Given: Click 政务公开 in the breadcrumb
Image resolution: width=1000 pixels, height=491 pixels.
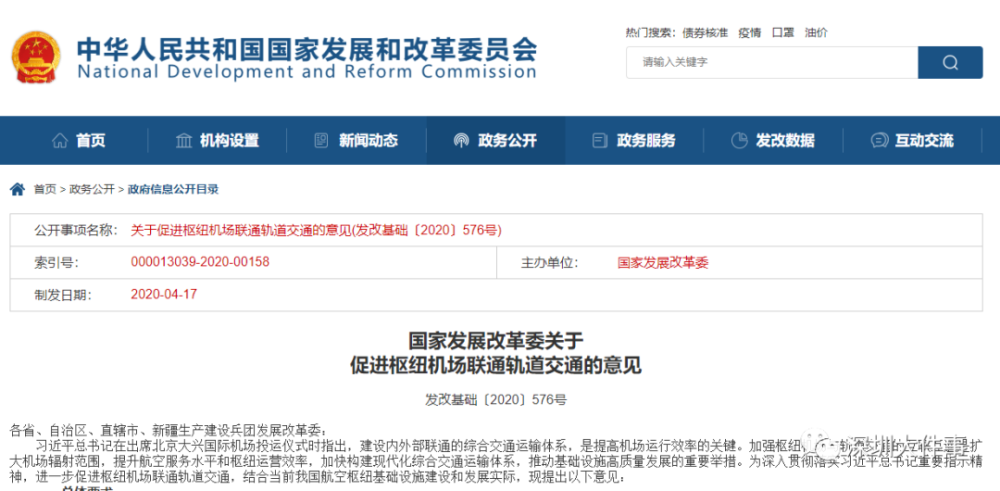Looking at the screenshot, I should 92,189.
